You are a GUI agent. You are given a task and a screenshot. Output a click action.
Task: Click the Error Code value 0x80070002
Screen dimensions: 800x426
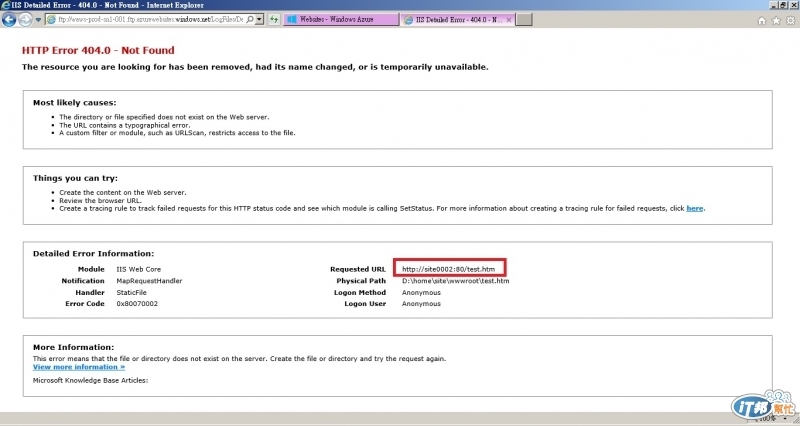(137, 304)
